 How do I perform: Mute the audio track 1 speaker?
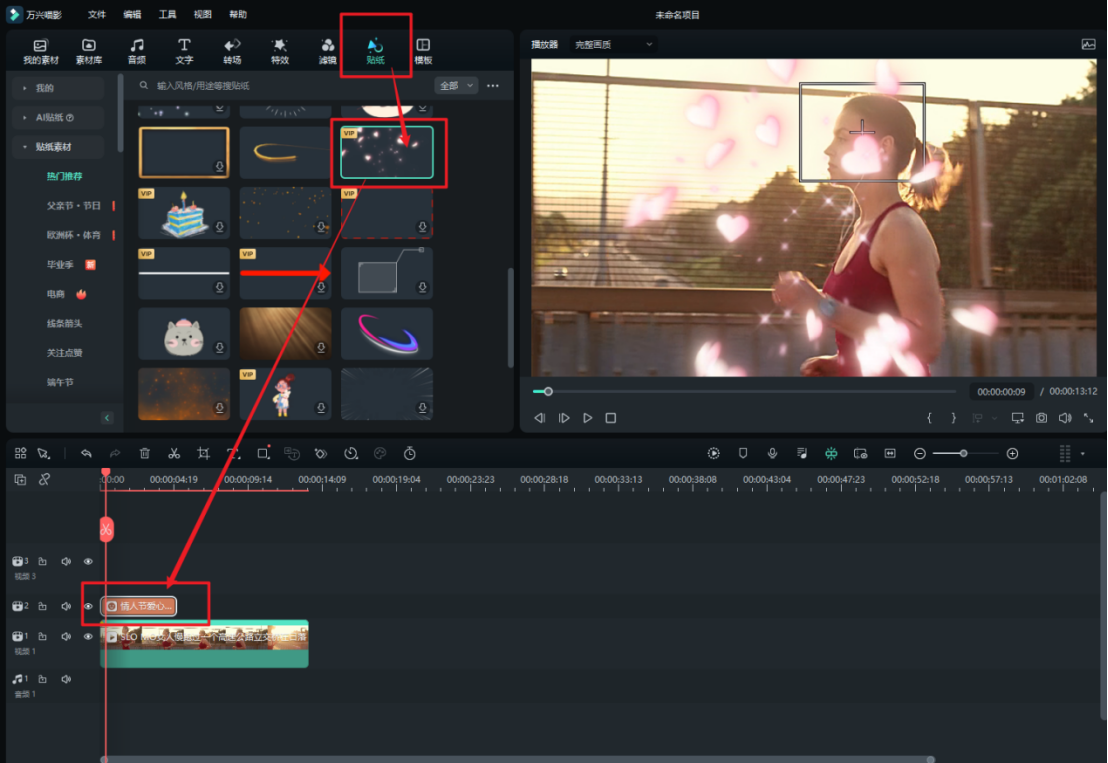click(66, 679)
